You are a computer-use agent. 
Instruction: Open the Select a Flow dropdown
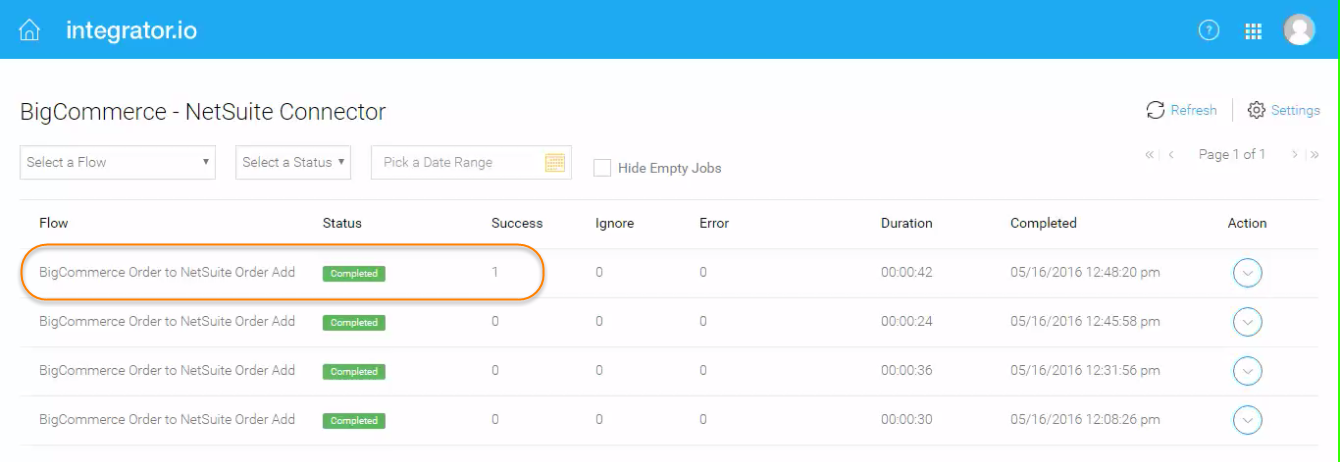pyautogui.click(x=118, y=162)
